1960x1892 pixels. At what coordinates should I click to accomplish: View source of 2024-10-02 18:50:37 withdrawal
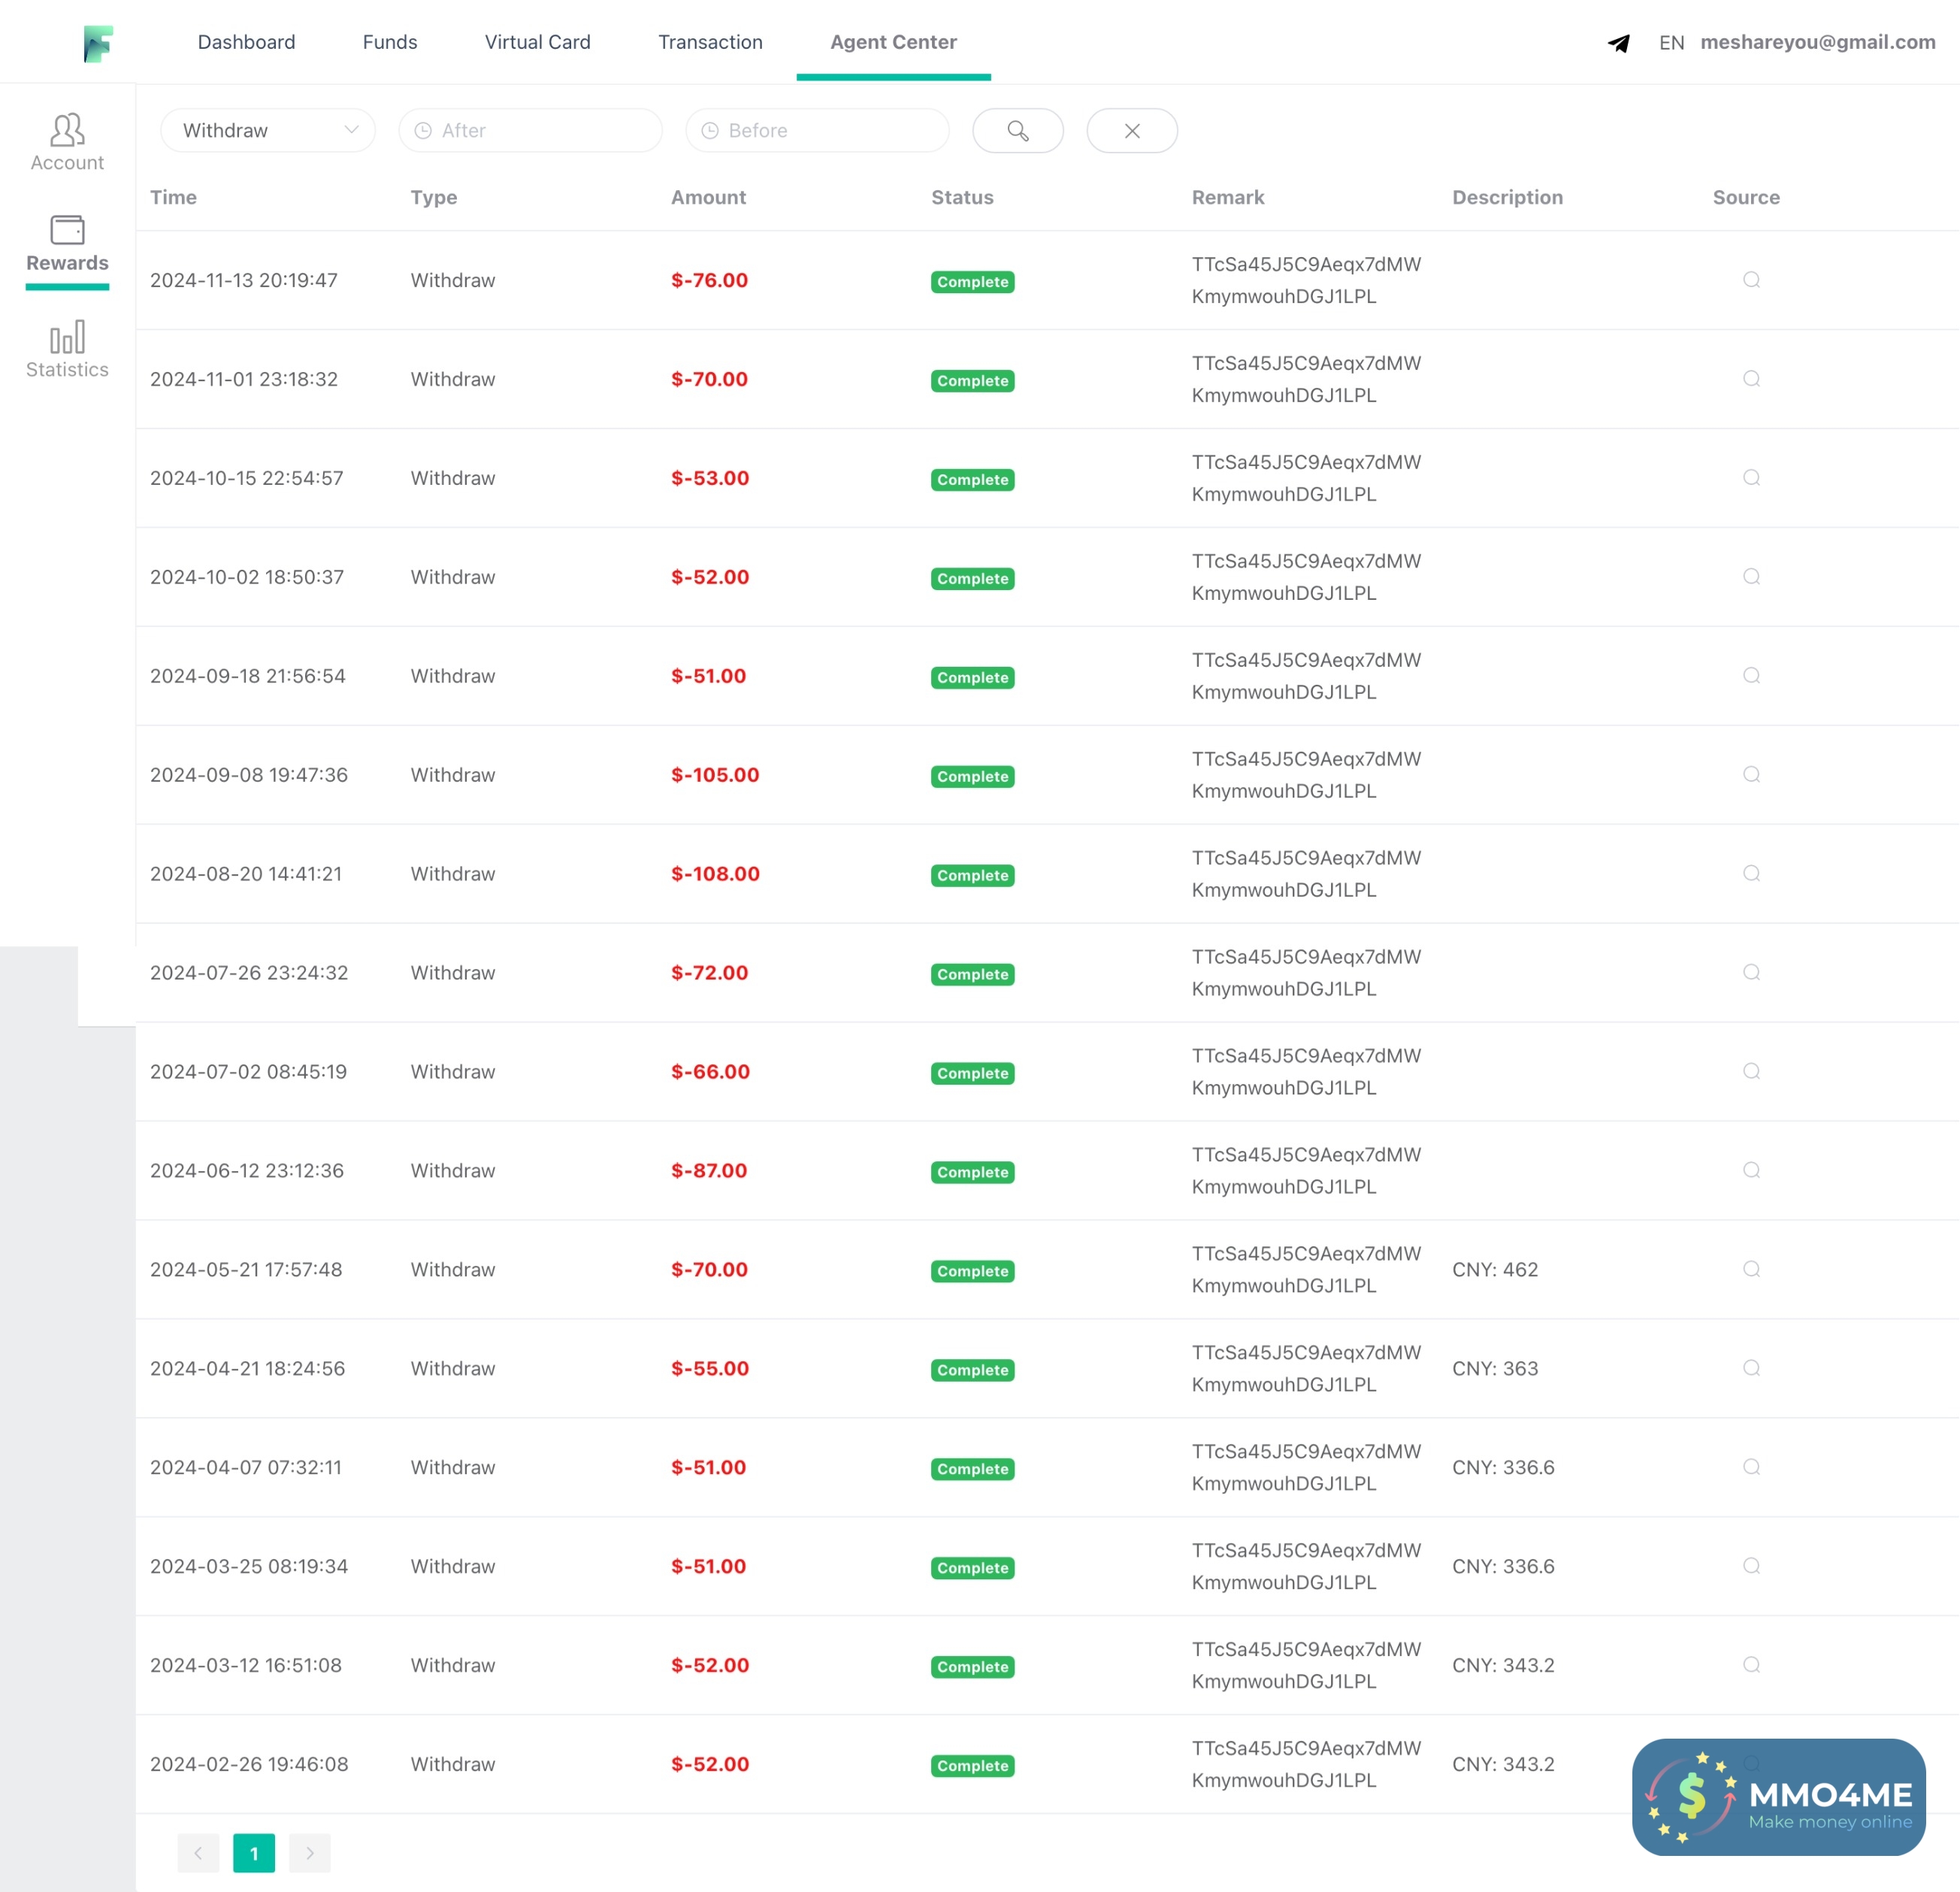(1752, 577)
